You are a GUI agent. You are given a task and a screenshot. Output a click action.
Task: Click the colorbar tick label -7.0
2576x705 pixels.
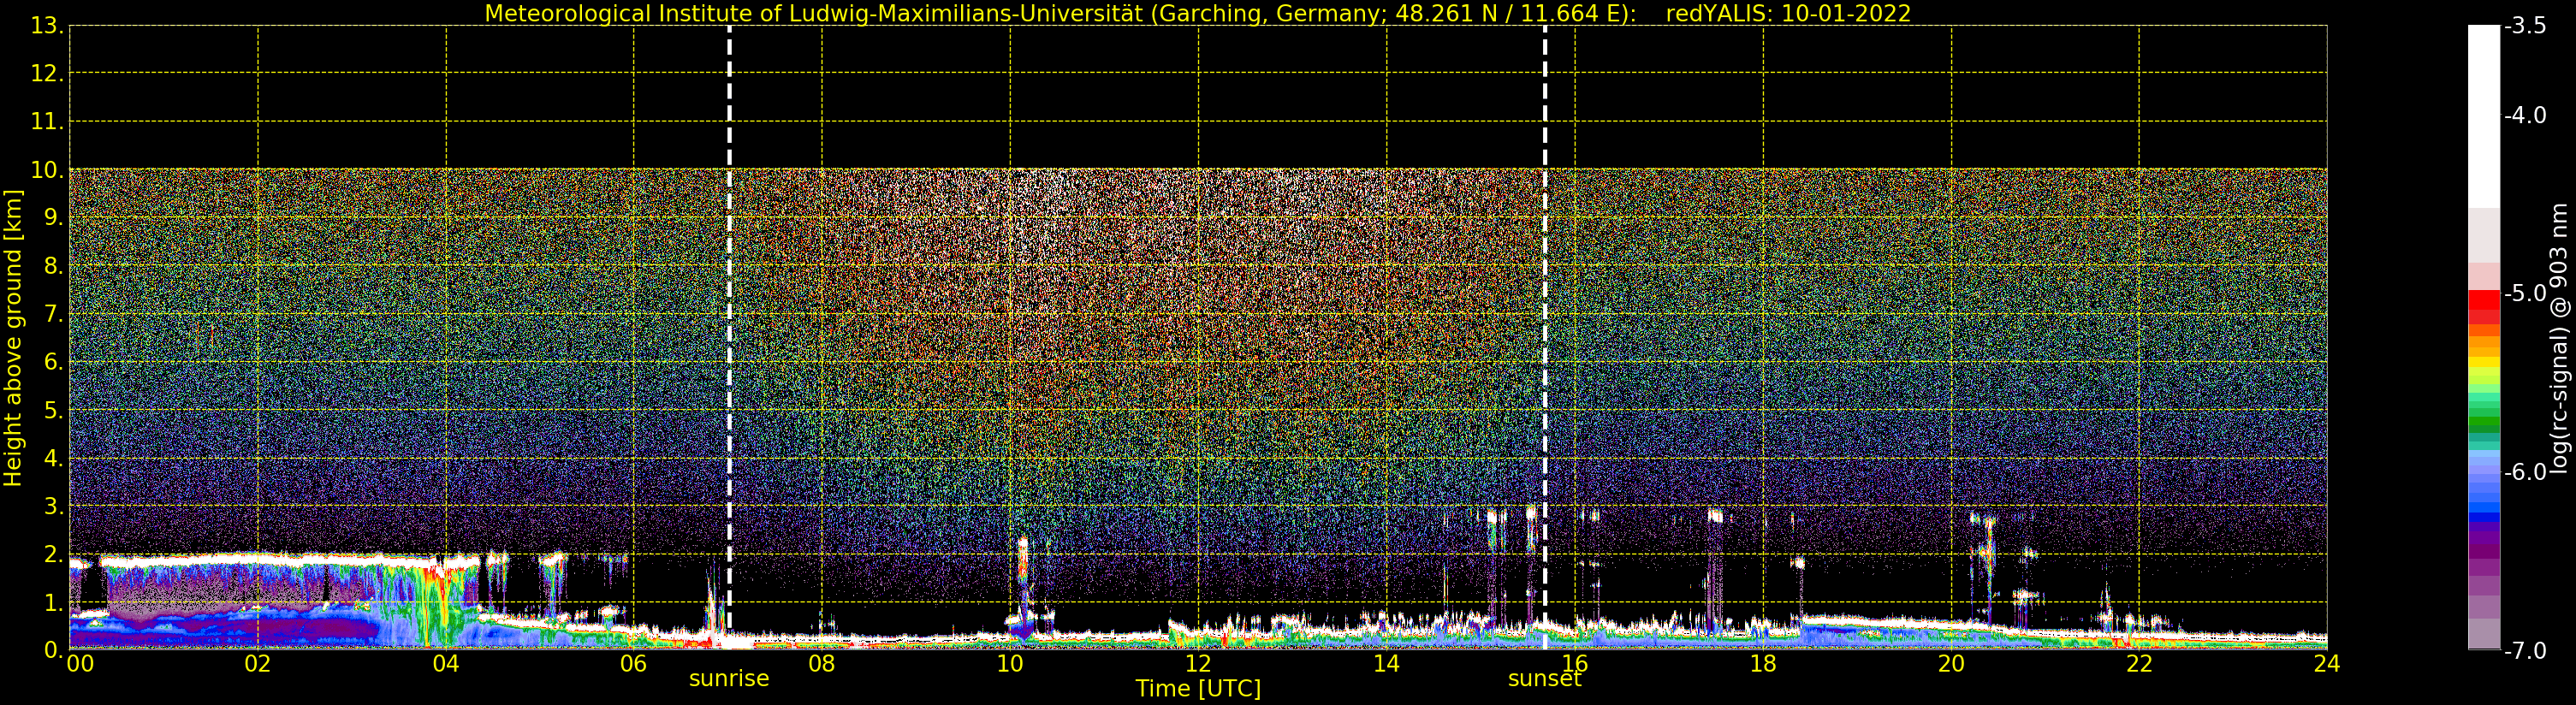tap(2525, 651)
